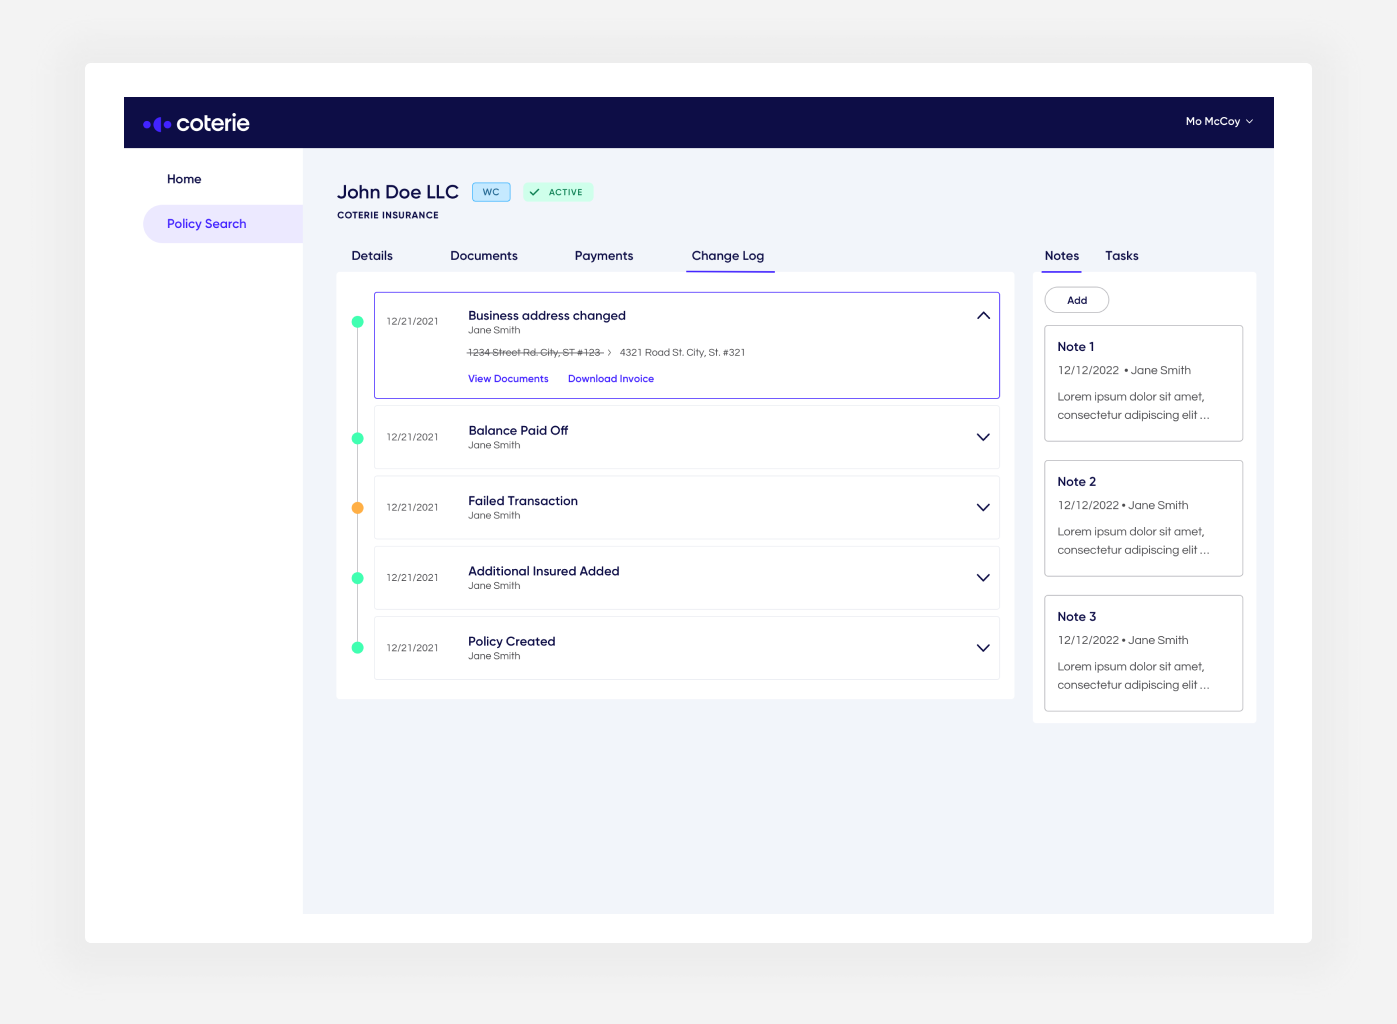Click the Business address changed title
The image size is (1397, 1024).
pos(547,315)
